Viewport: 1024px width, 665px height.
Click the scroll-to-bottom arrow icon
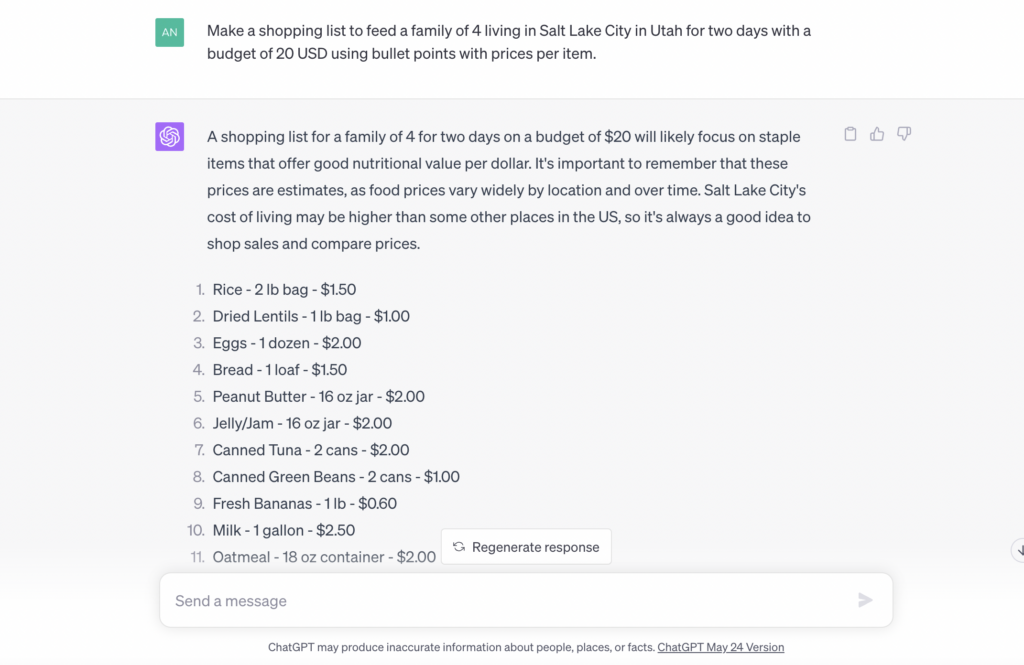(1018, 549)
